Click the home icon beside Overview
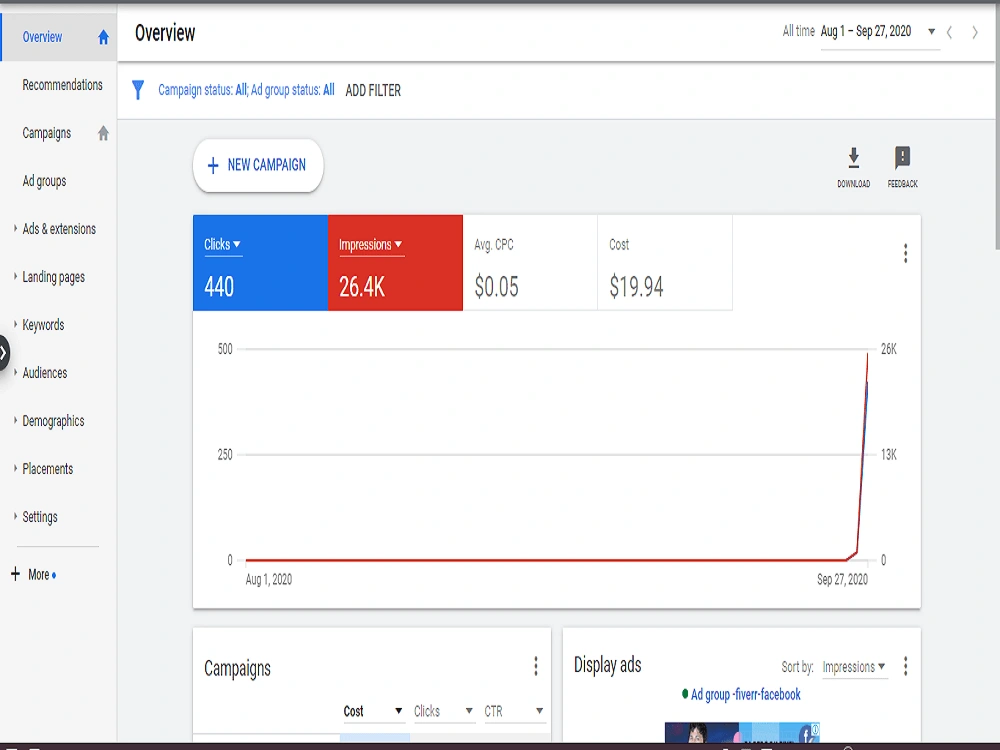 pos(103,38)
